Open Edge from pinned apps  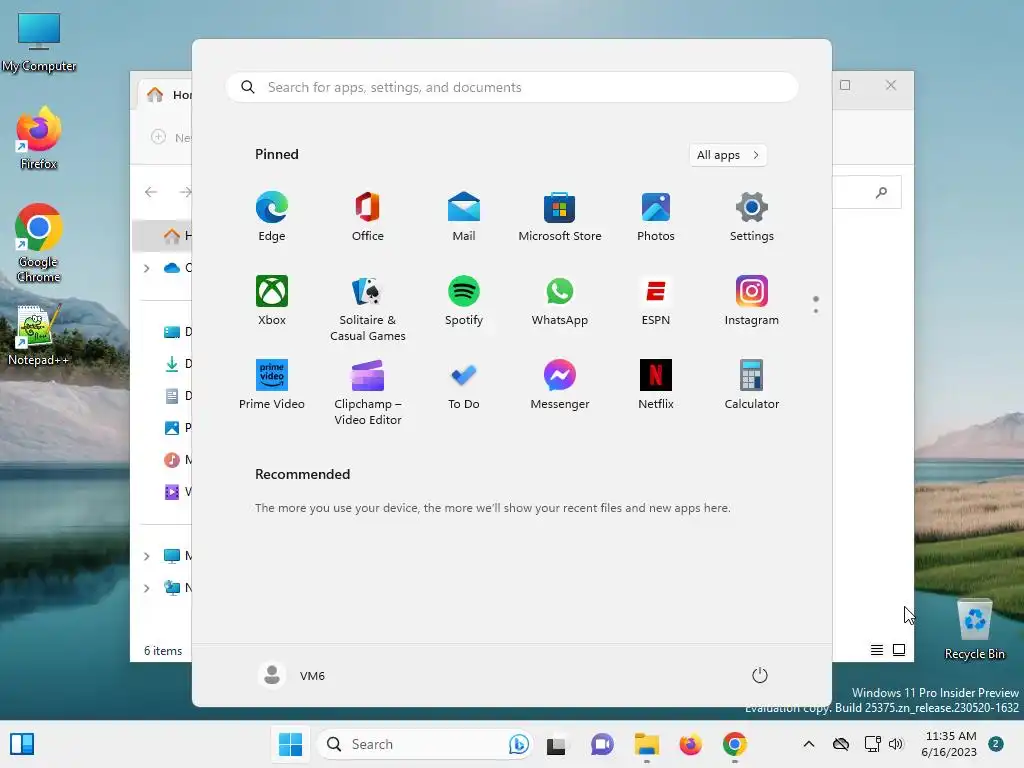click(272, 217)
